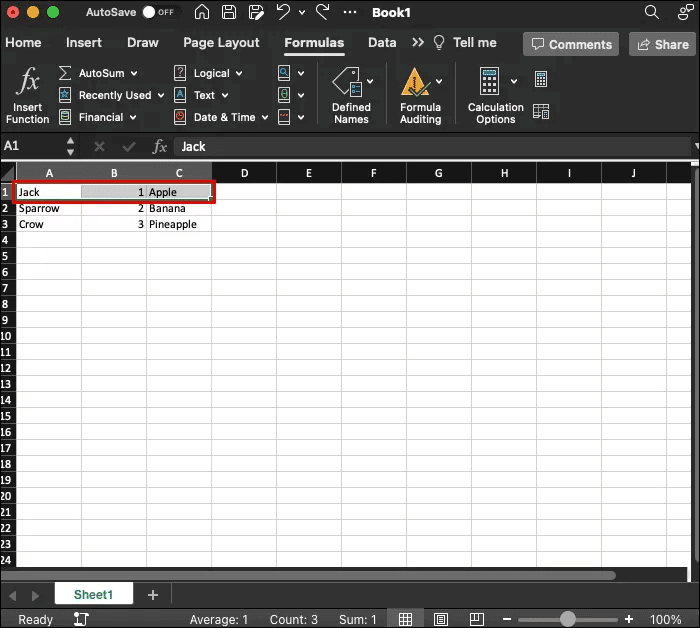Expand the Date & Time functions list
Viewport: 700px width, 628px height.
[263, 118]
